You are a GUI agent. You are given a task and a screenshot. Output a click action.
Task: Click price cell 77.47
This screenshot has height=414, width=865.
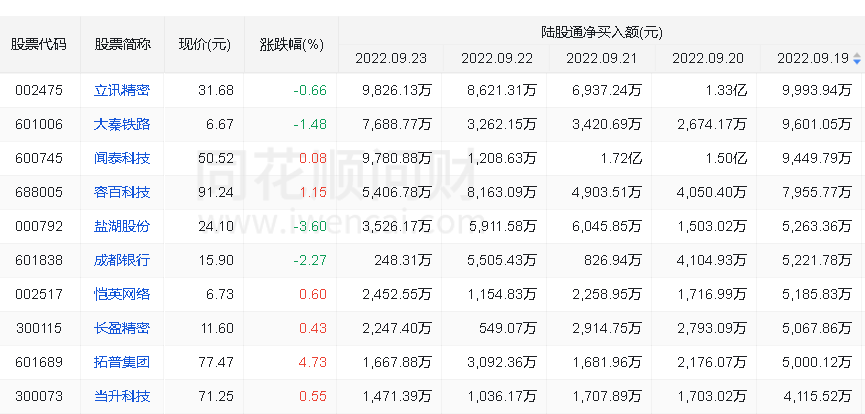pyautogui.click(x=216, y=362)
